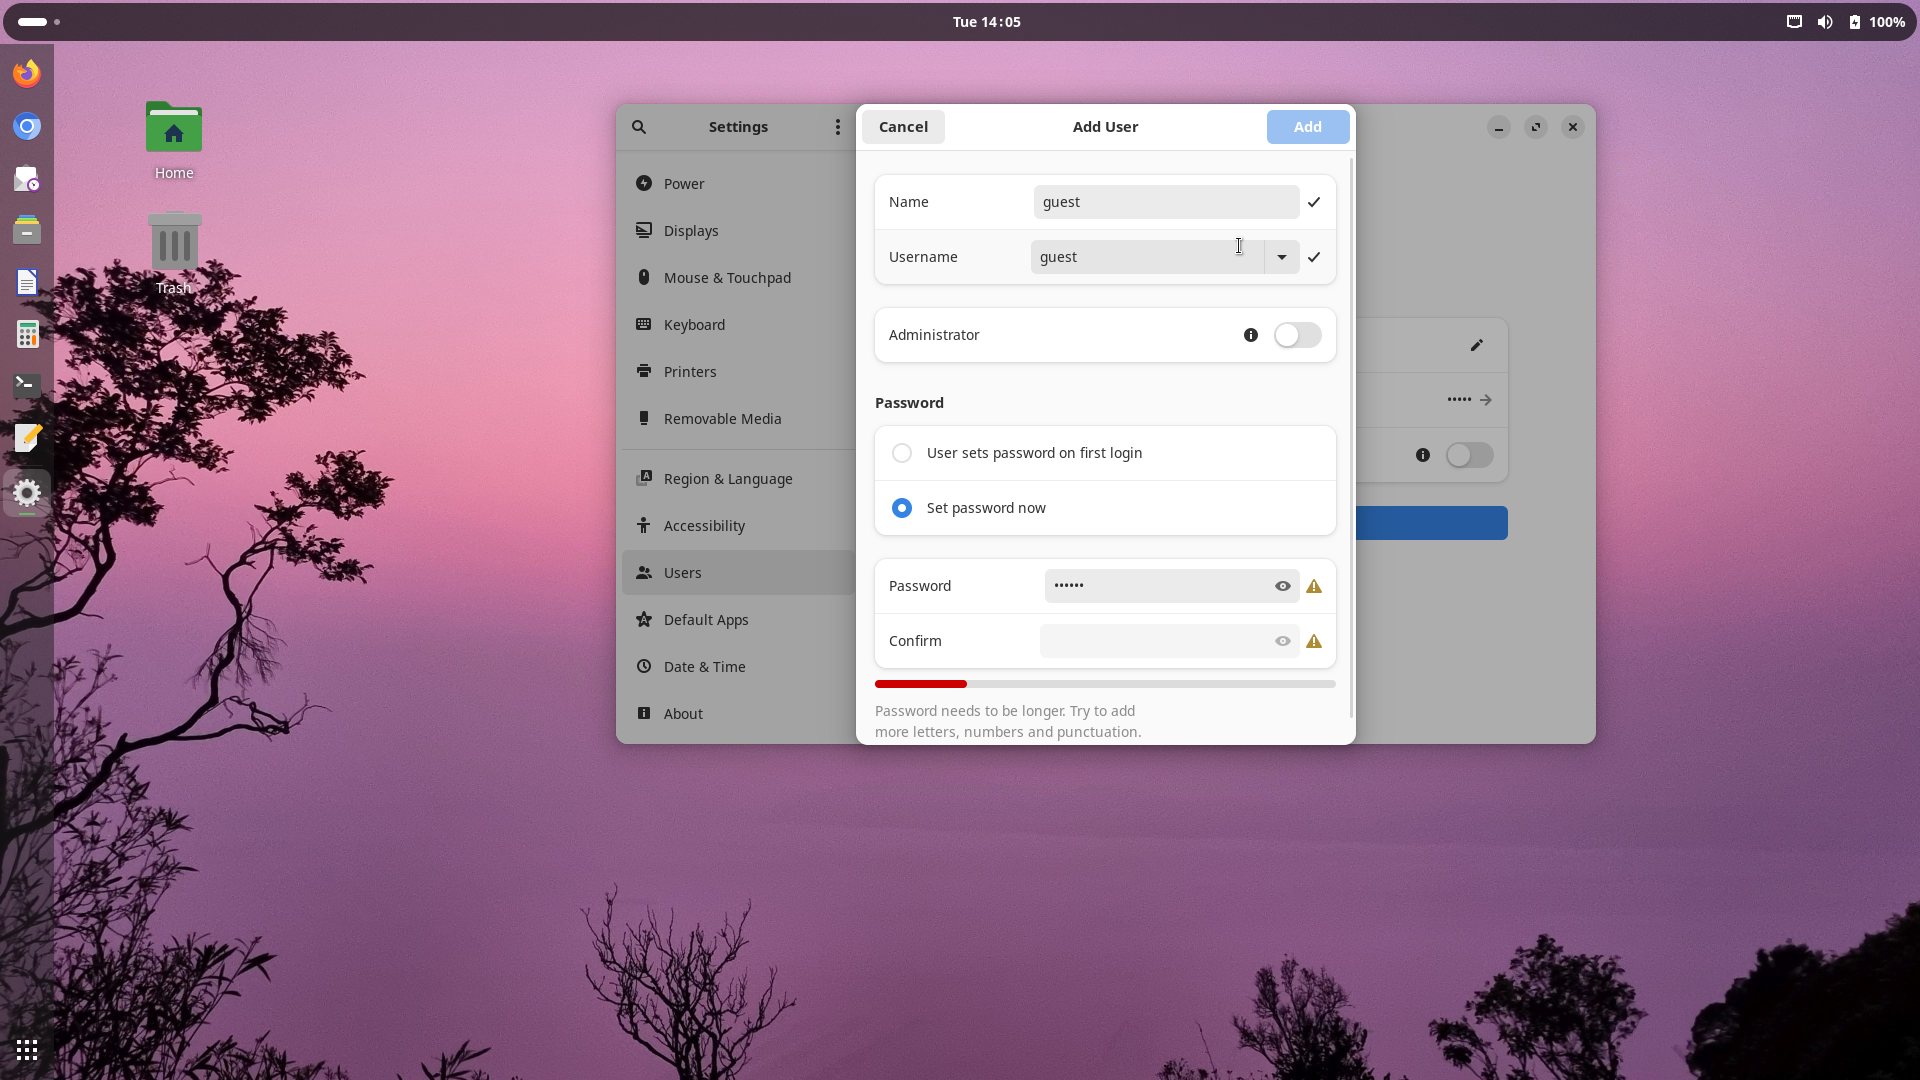Open the text editor notes app from the dock
Viewport: 1920px width, 1080px height.
click(27, 437)
